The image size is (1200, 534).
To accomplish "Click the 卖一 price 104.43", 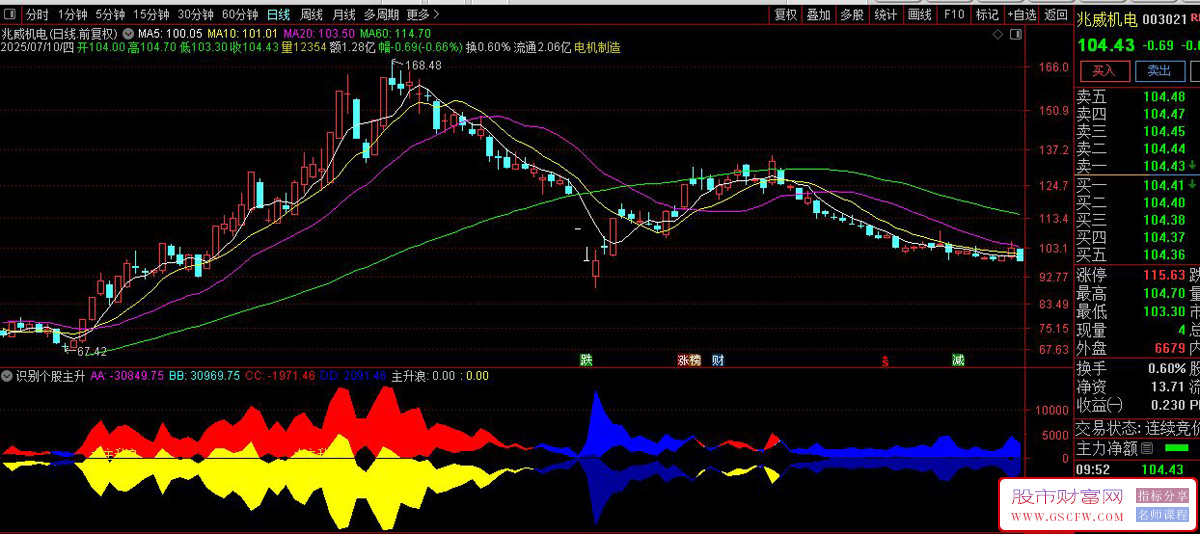I will coord(1164,166).
